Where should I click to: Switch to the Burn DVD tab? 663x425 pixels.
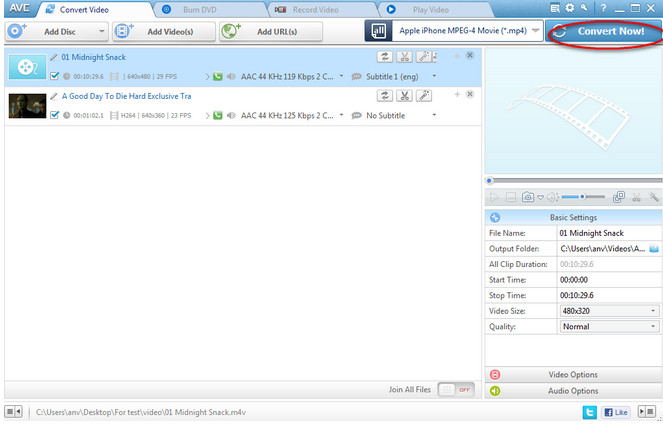tap(200, 9)
